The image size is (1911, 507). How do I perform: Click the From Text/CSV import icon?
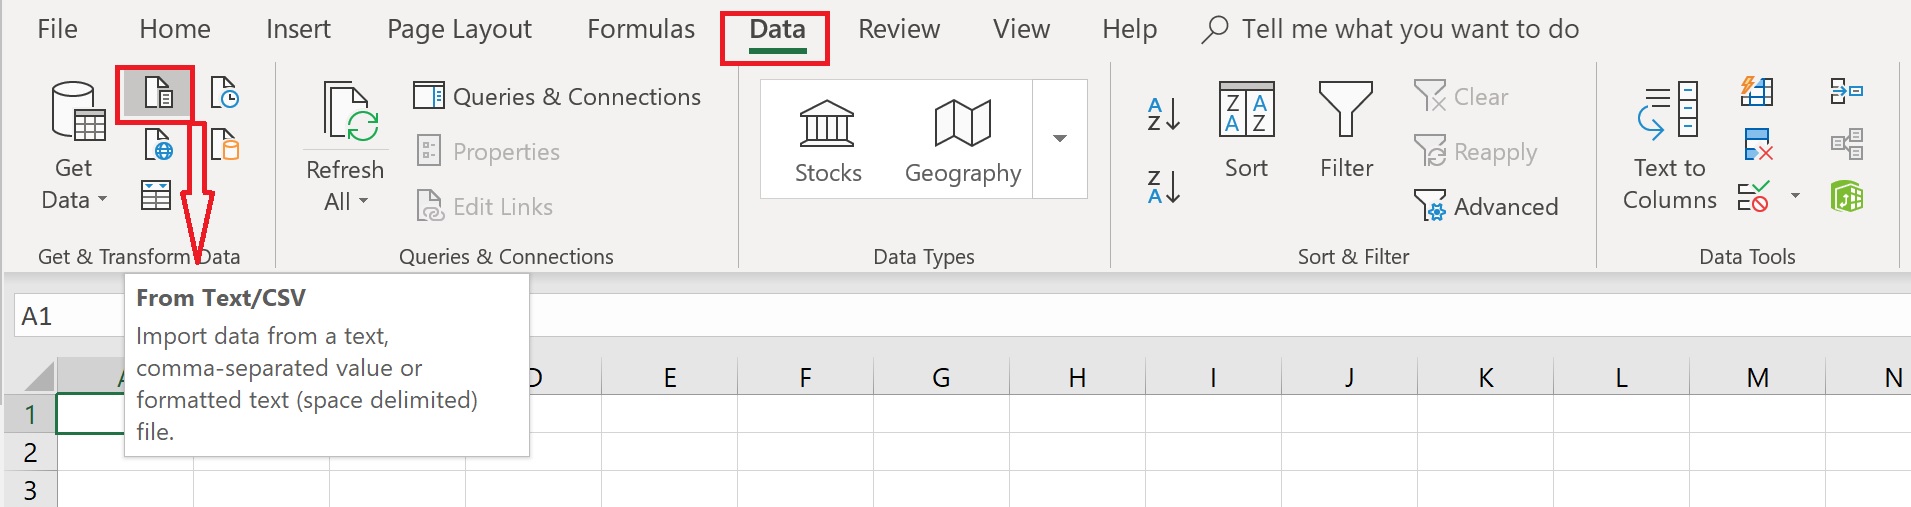(158, 94)
